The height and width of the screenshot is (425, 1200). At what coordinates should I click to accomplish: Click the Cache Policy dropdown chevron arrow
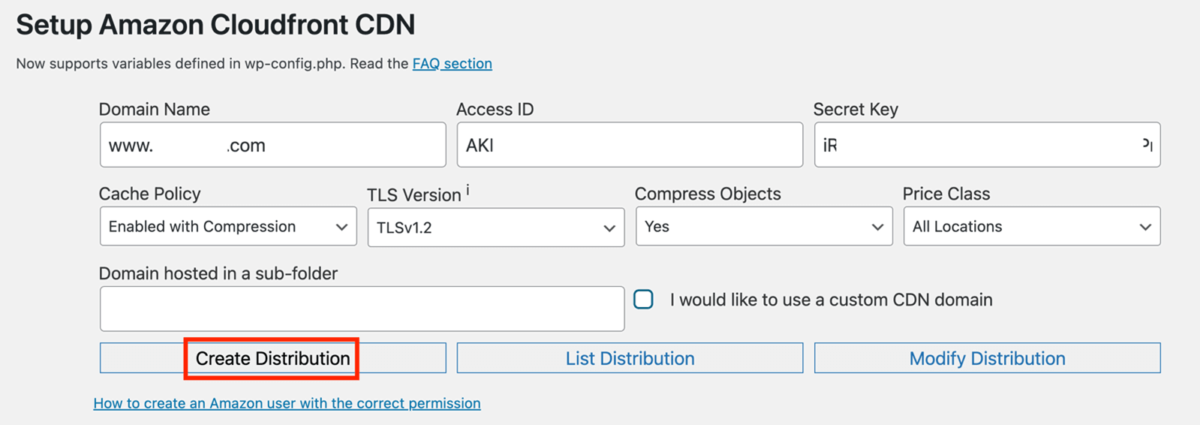[341, 227]
